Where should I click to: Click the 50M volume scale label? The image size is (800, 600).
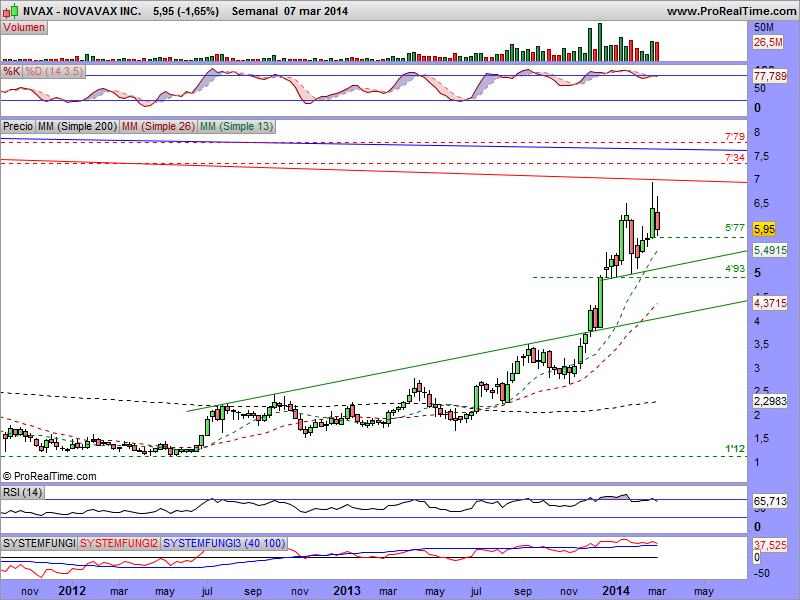click(x=764, y=28)
